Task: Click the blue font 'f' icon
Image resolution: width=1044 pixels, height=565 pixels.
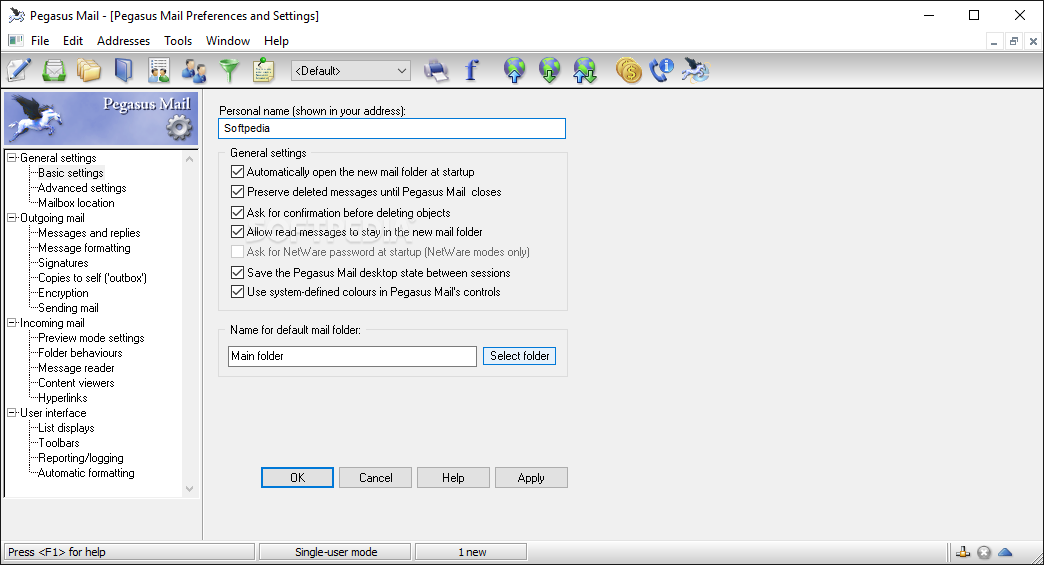Action: tap(471, 70)
